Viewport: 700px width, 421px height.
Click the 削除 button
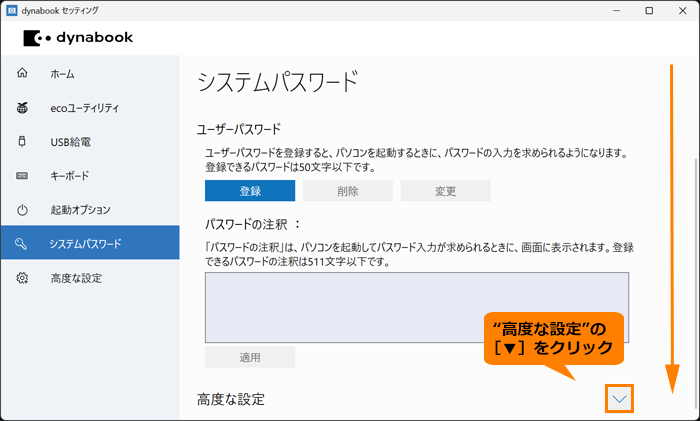point(348,191)
